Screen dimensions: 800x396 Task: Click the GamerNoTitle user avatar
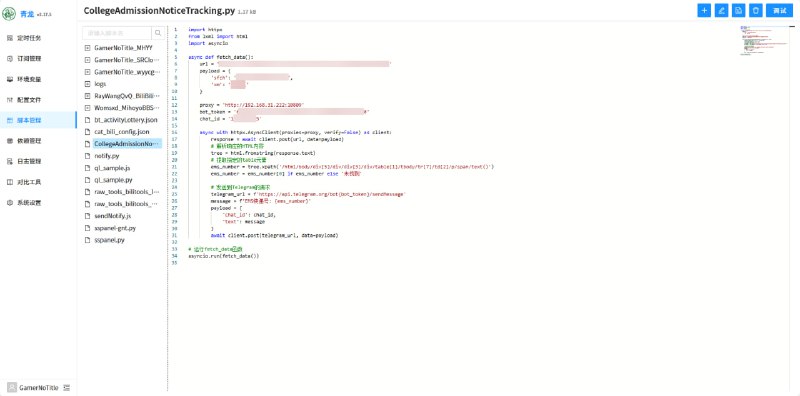pos(11,387)
